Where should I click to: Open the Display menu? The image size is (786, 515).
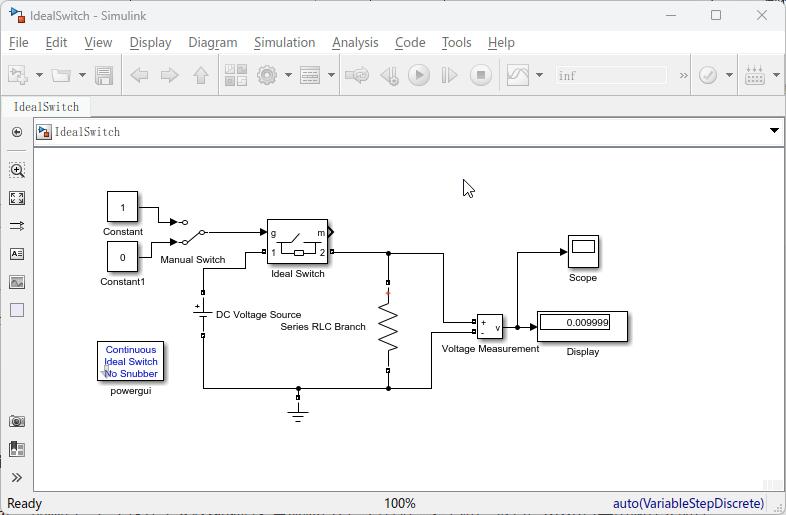pyautogui.click(x=150, y=43)
